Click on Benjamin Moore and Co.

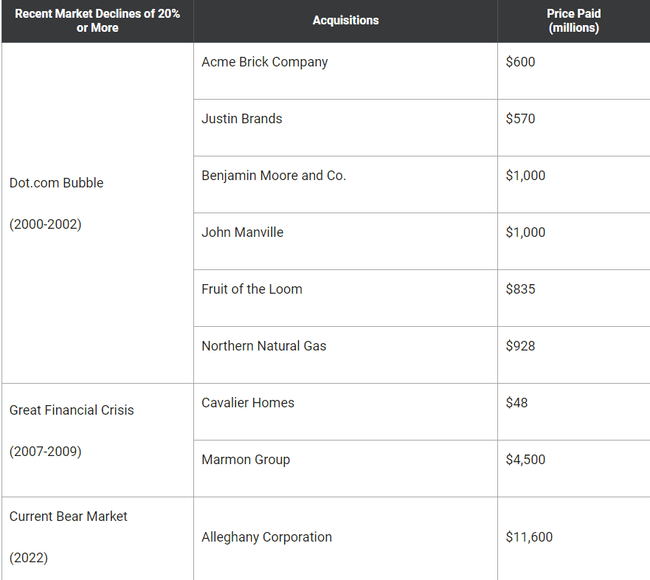tap(273, 176)
